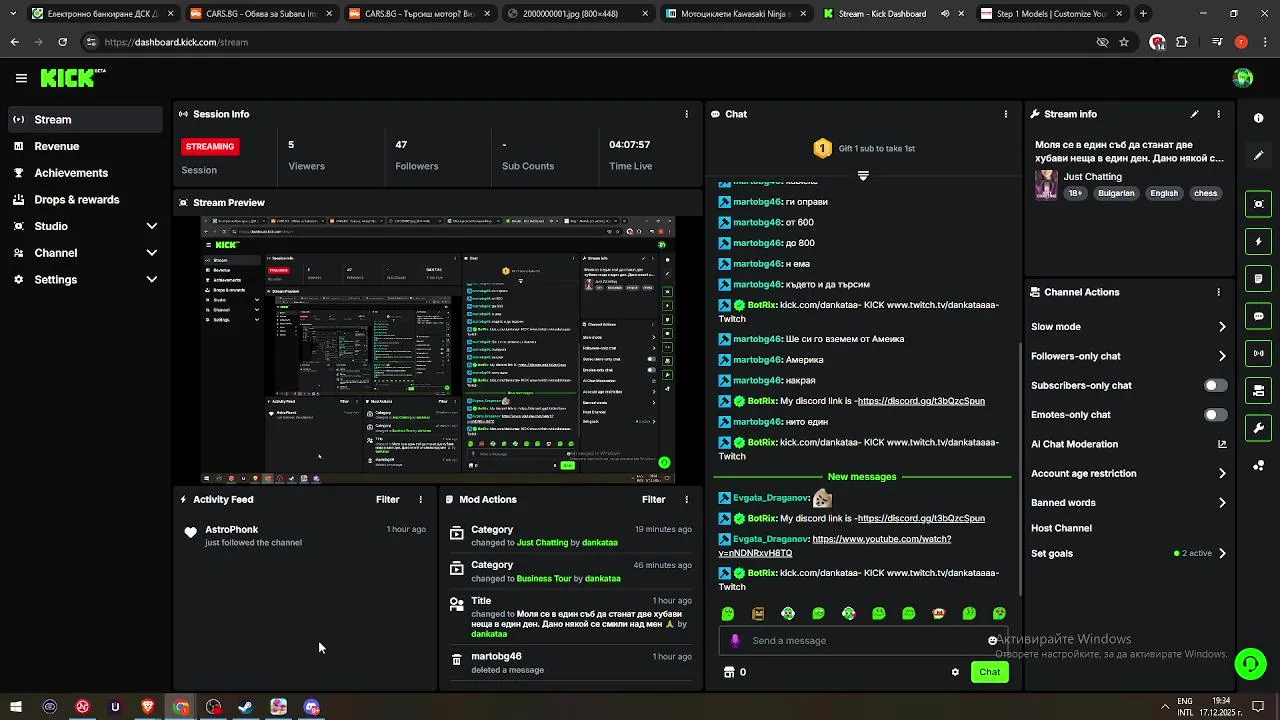The width and height of the screenshot is (1280, 720).
Task: Pick the brown angry square emote
Action: [x=758, y=613]
